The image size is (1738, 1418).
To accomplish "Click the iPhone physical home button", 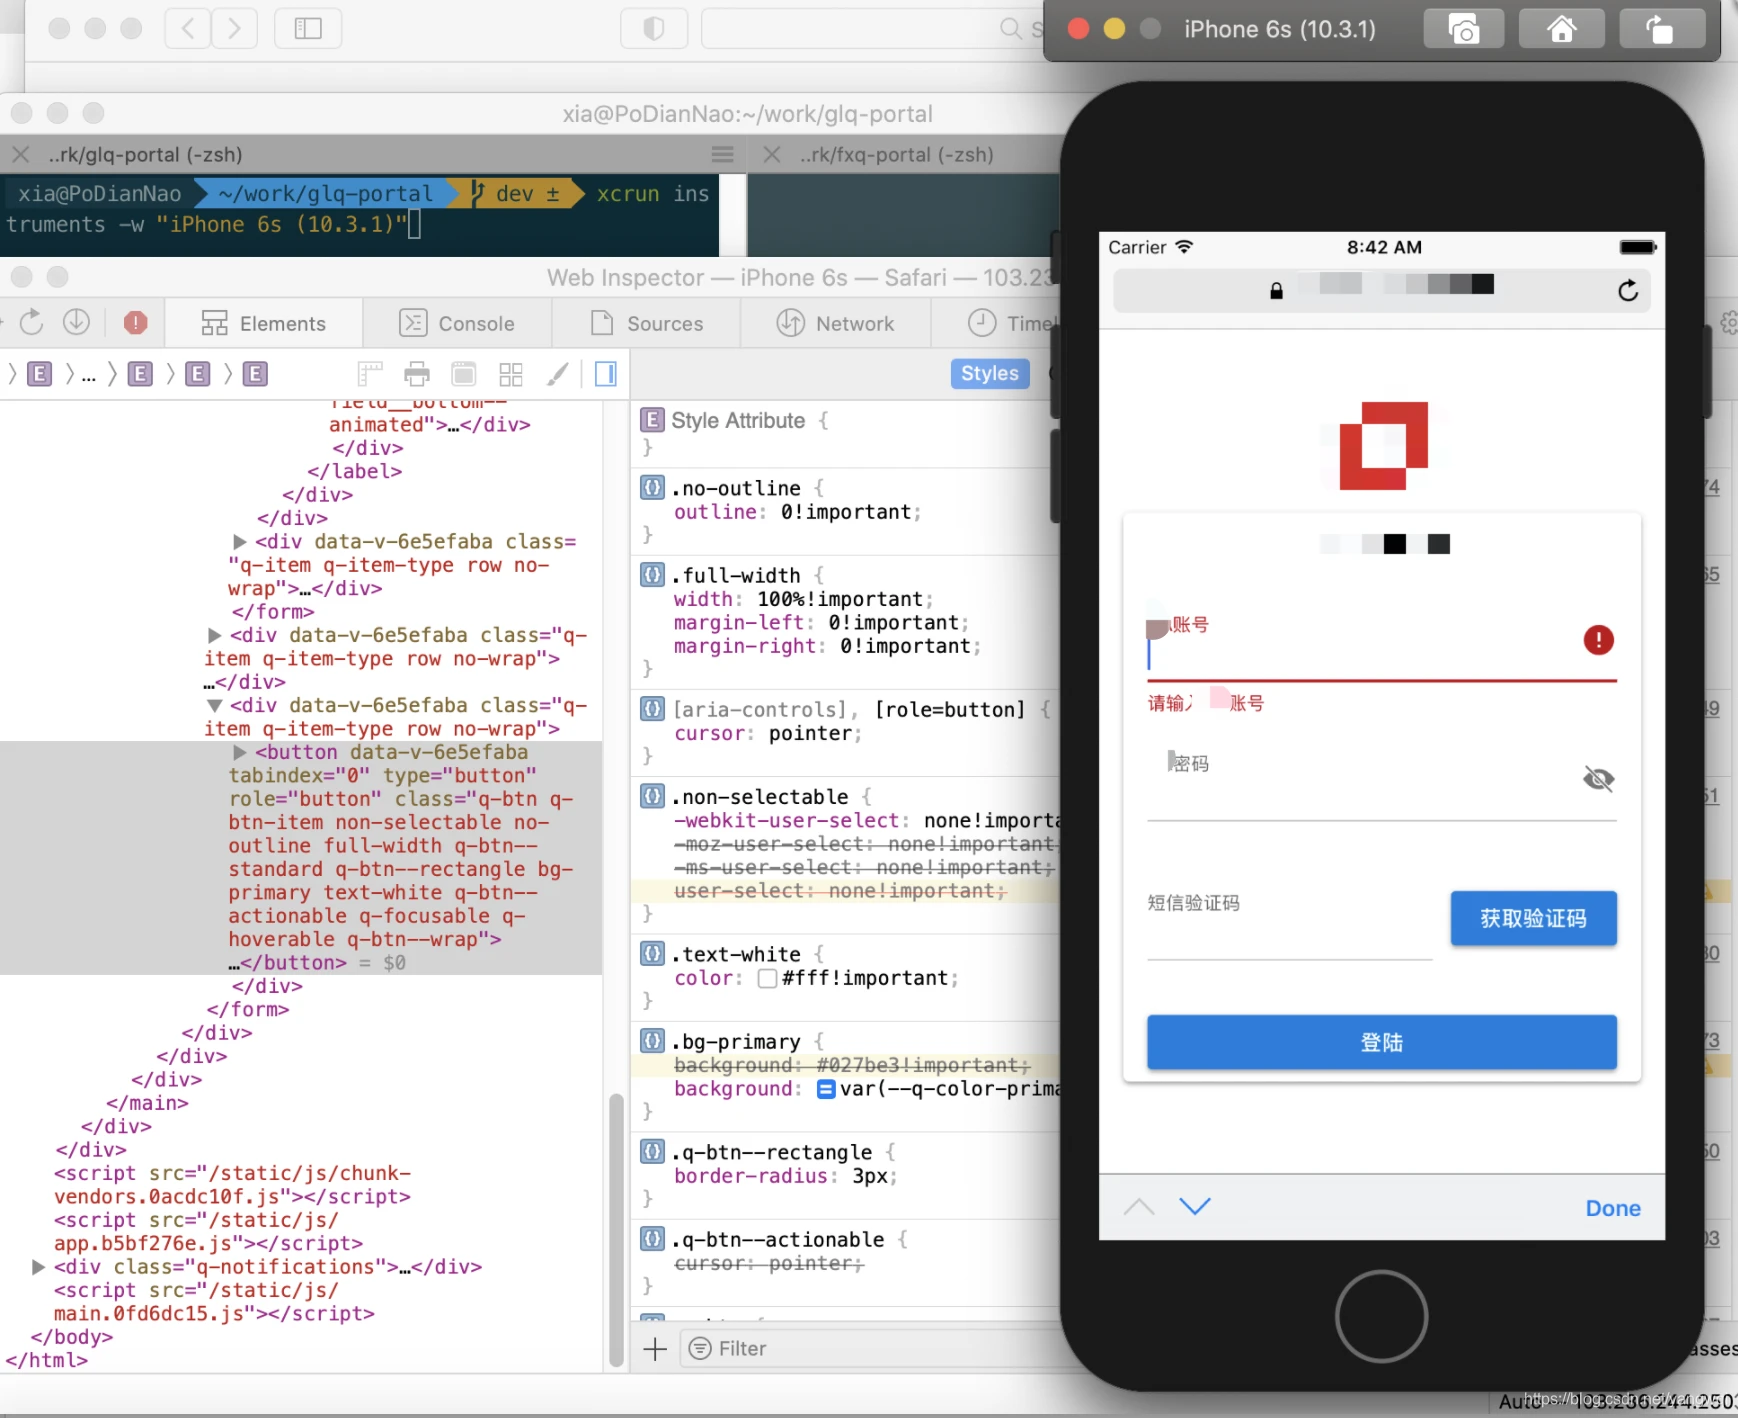I will [x=1381, y=1316].
